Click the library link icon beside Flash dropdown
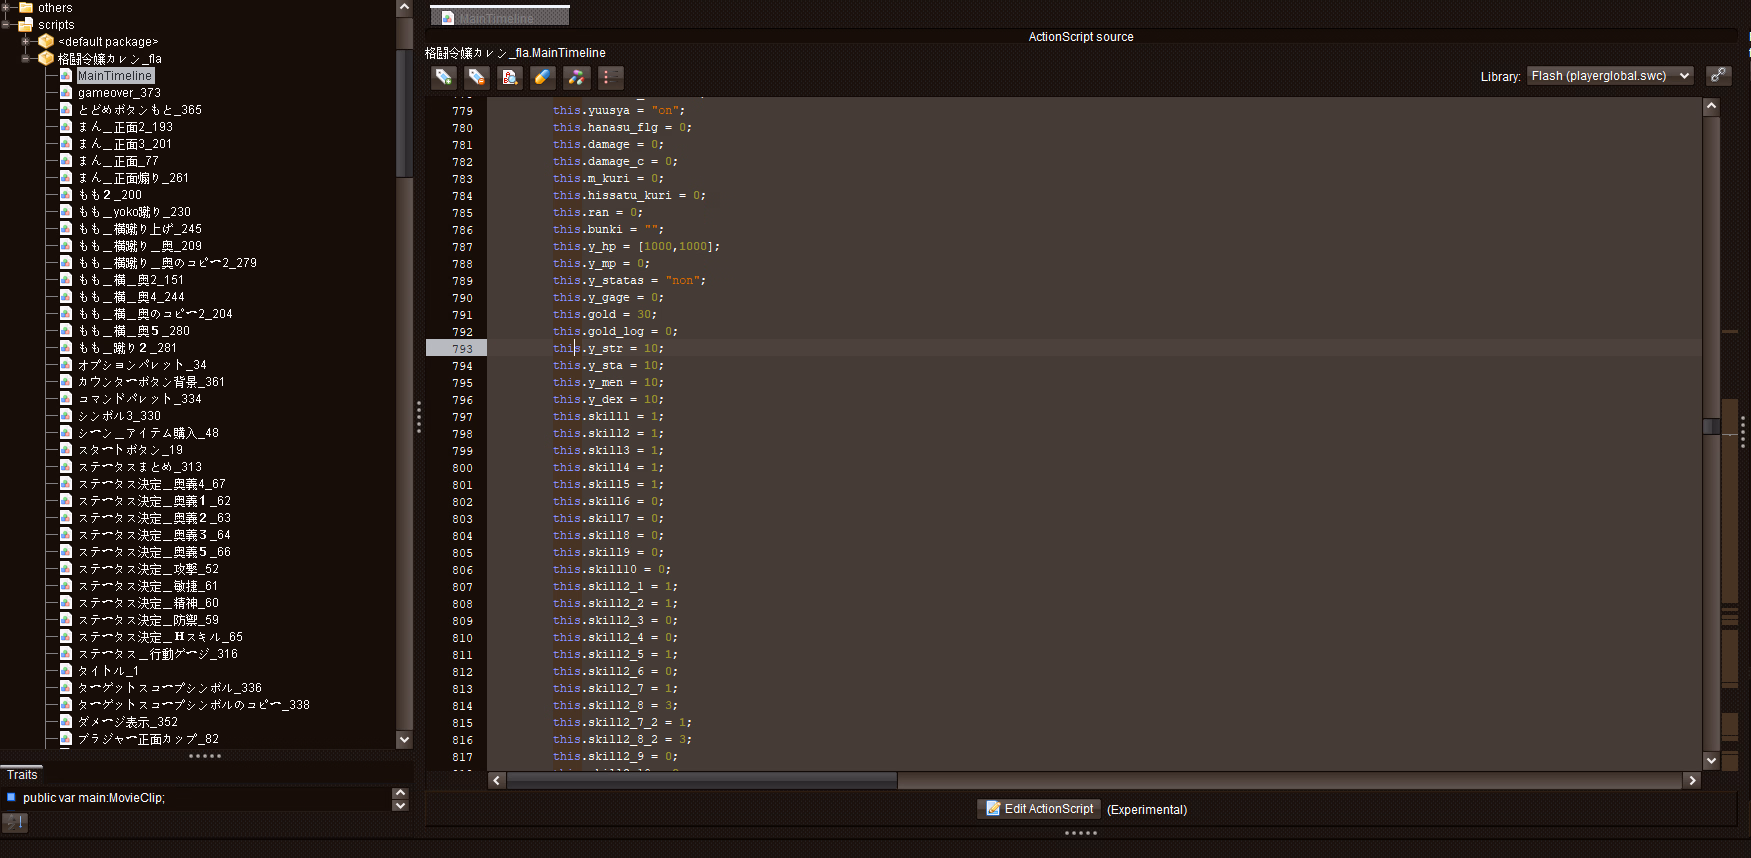The height and width of the screenshot is (858, 1751). (1718, 76)
